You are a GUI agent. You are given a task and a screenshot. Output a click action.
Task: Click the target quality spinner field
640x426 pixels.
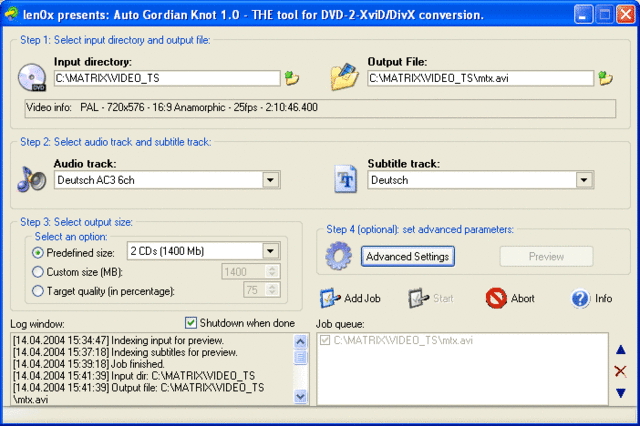coord(262,290)
